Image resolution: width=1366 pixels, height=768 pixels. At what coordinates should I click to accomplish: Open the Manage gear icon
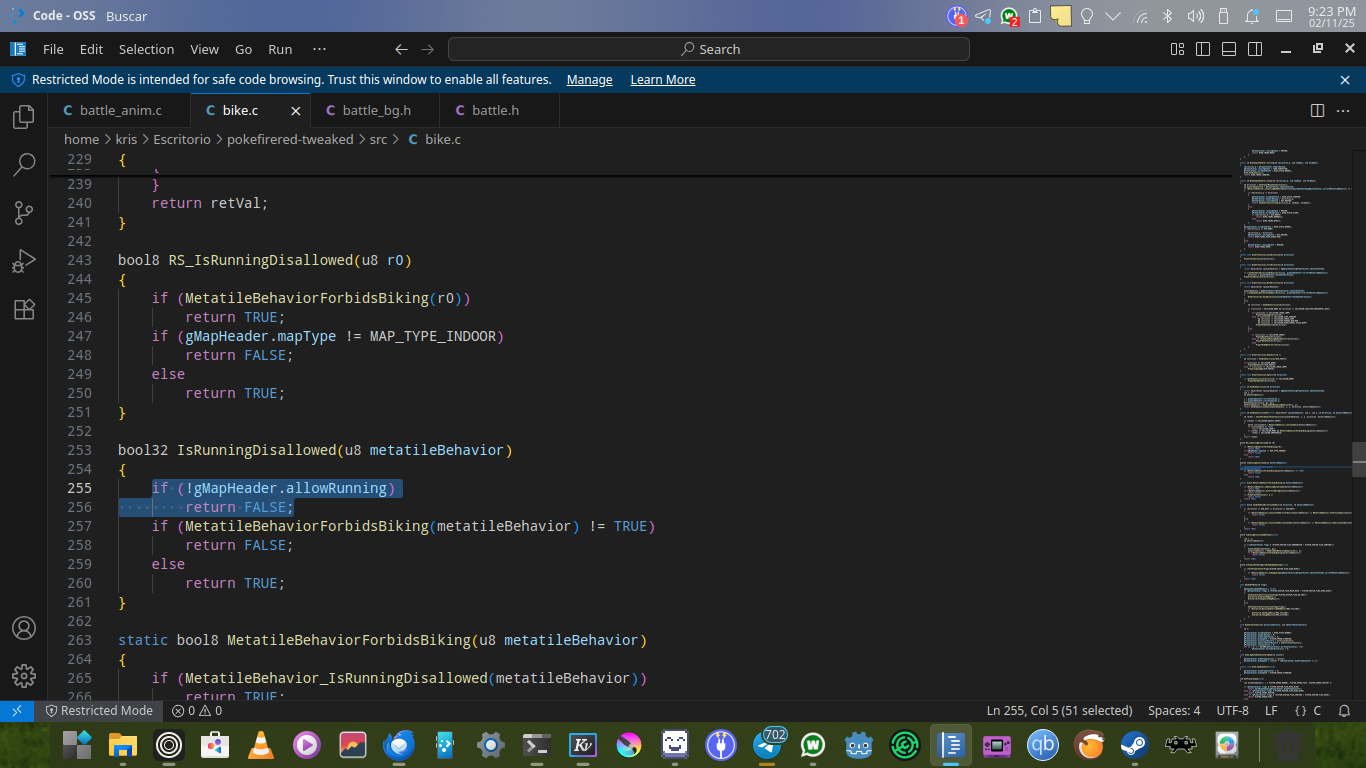24,676
